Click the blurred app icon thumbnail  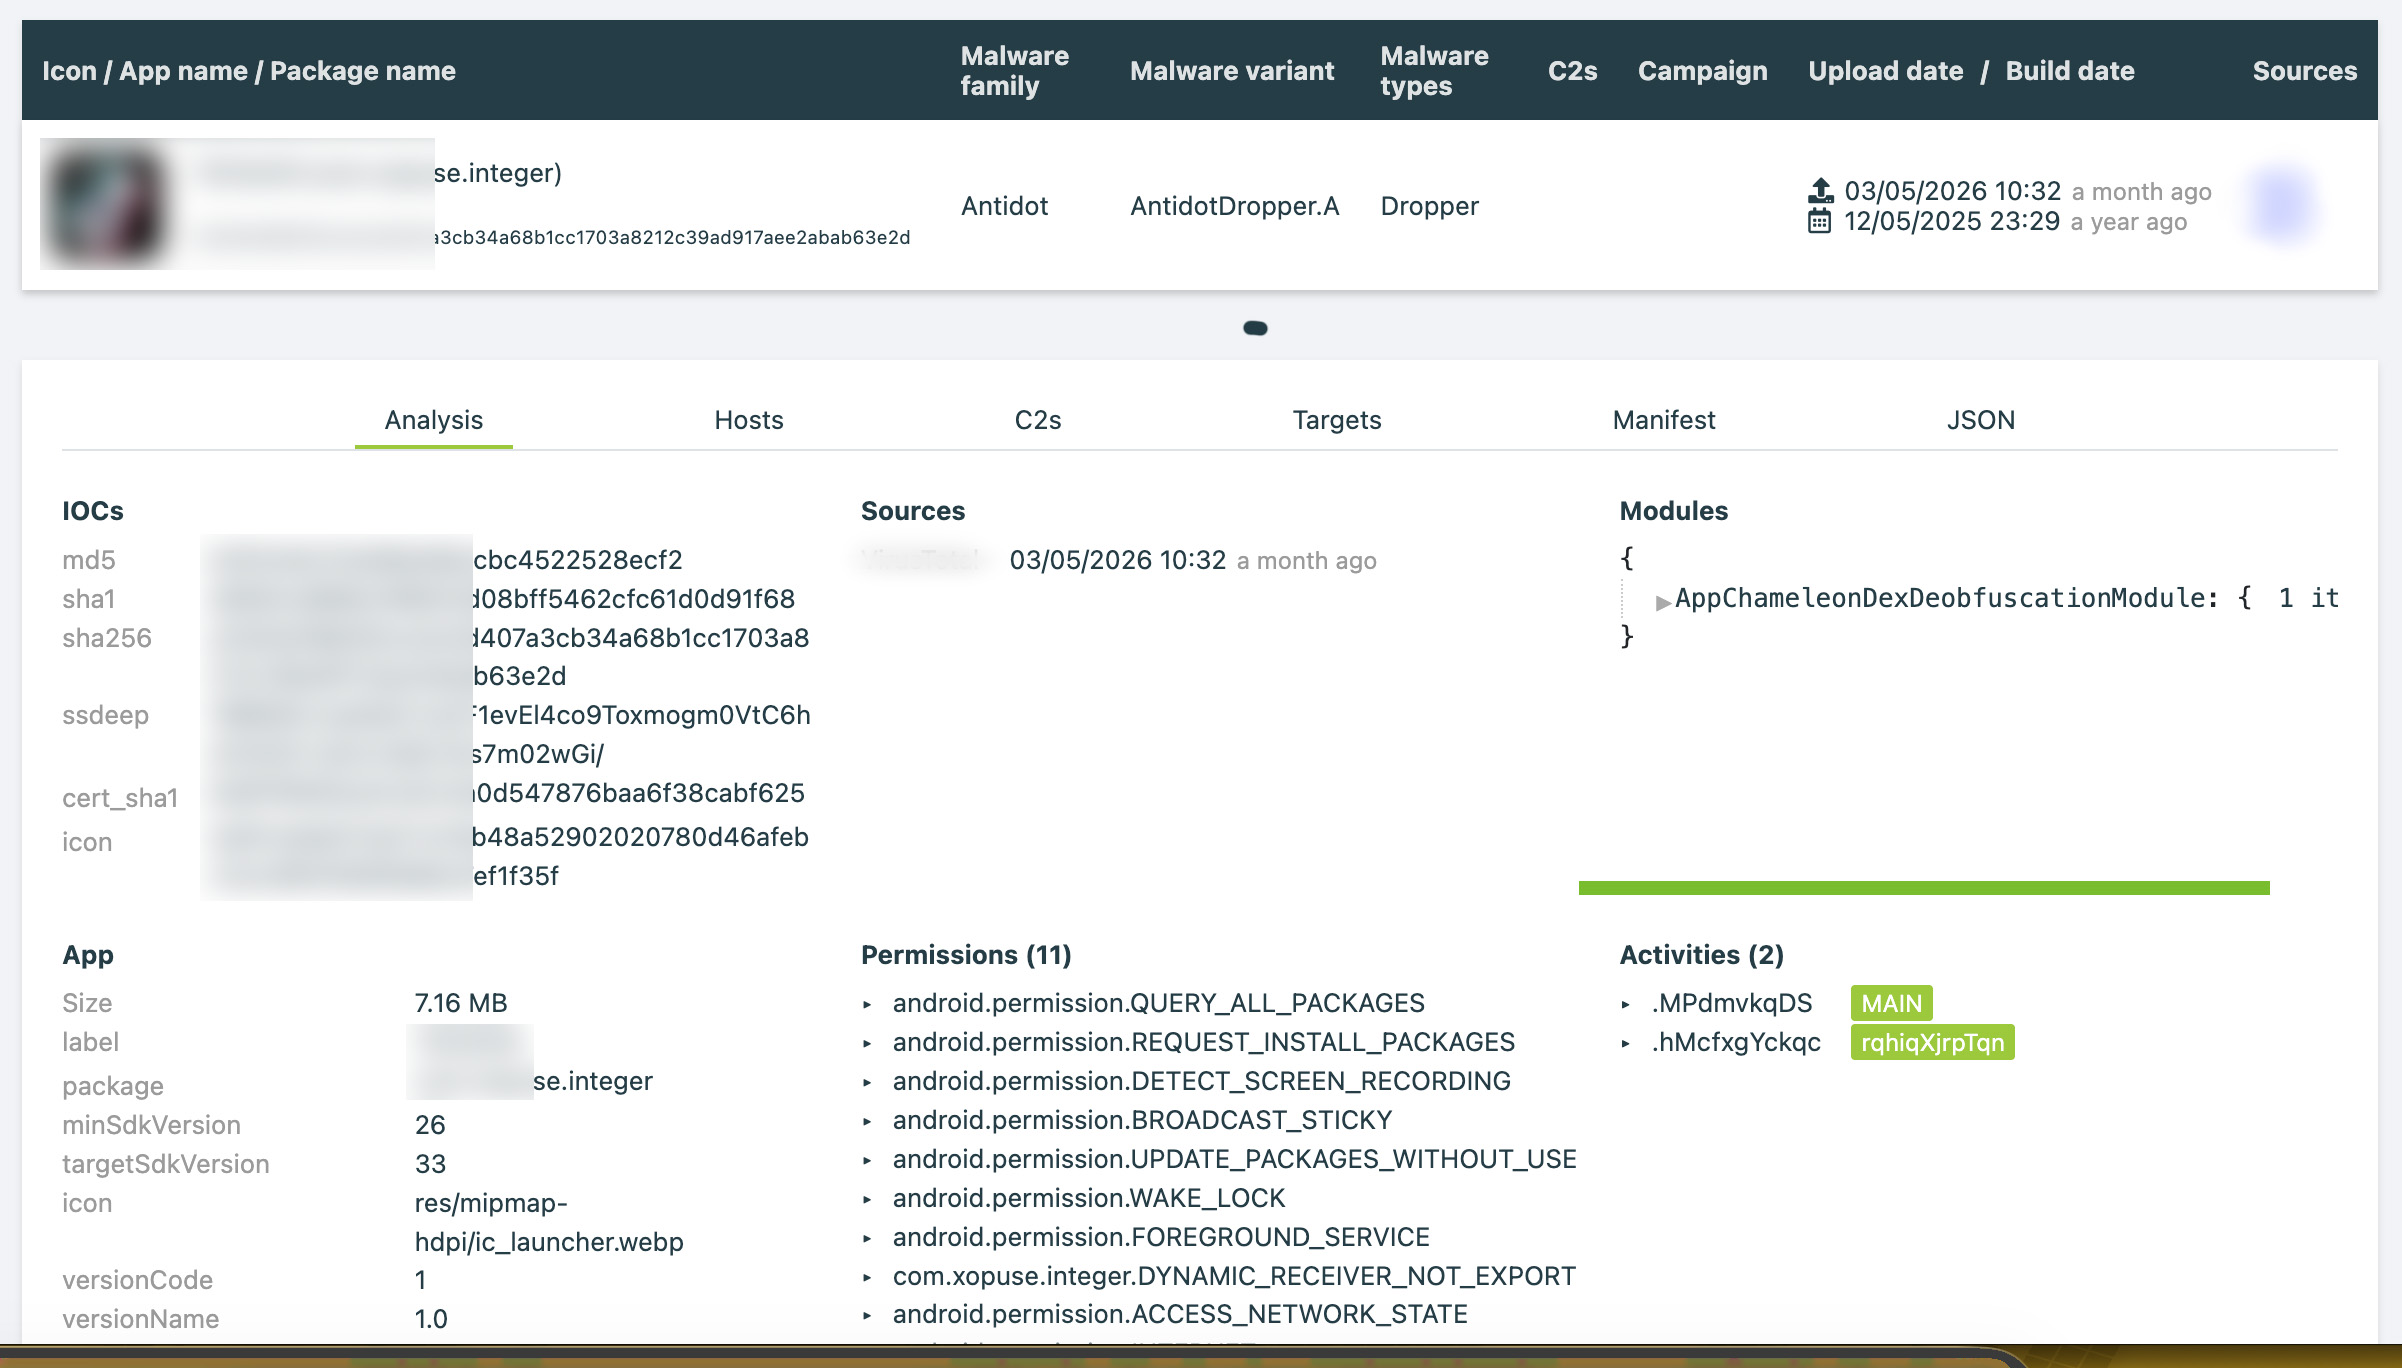tap(105, 204)
